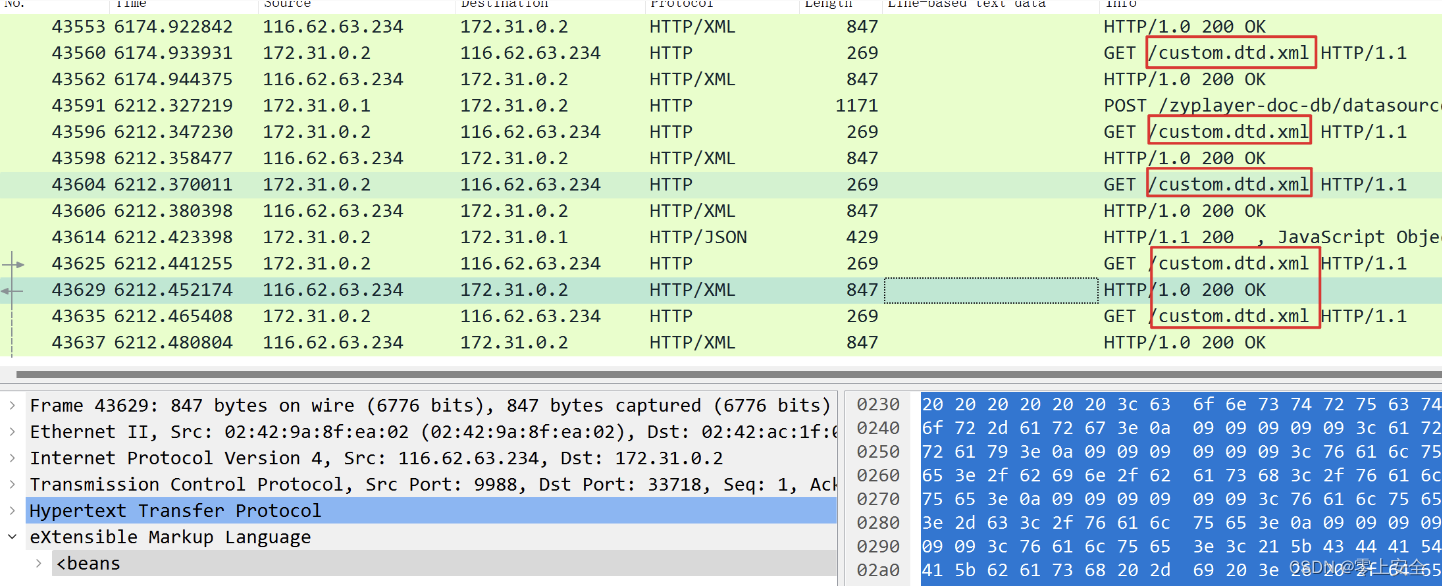The width and height of the screenshot is (1442, 586).
Task: Click time value 6174.922842
Action: click(173, 27)
